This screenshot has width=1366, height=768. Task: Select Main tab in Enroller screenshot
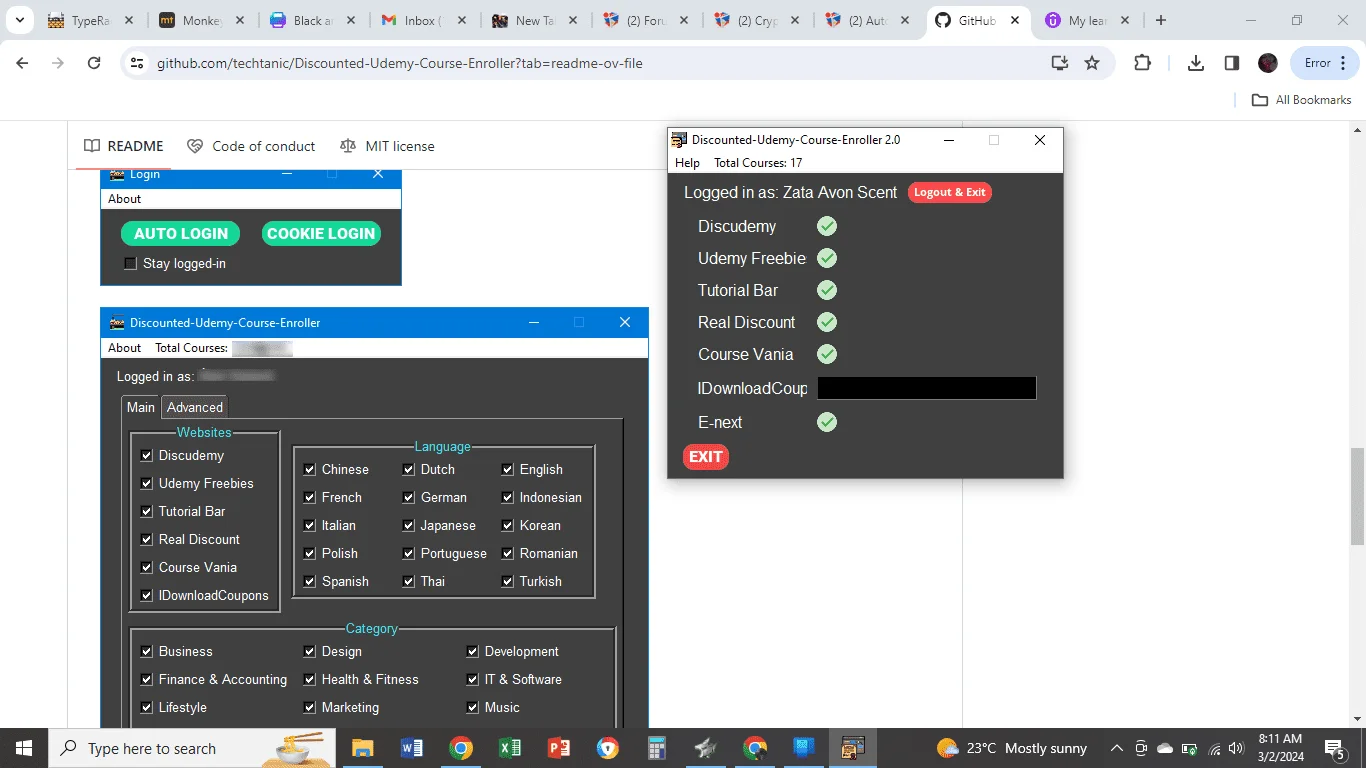[x=141, y=407]
